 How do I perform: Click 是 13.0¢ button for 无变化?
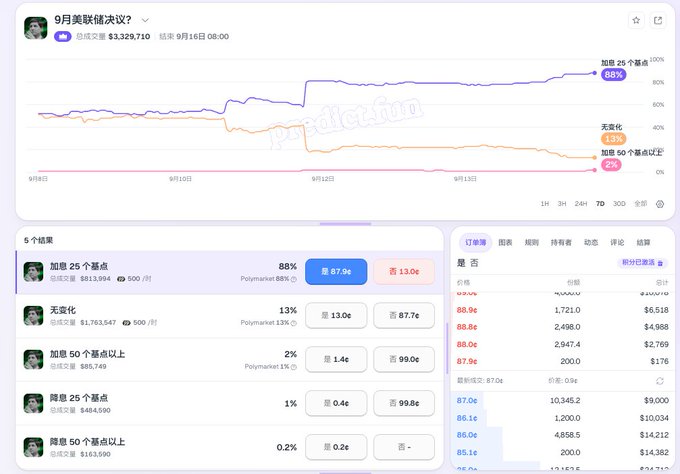[336, 315]
